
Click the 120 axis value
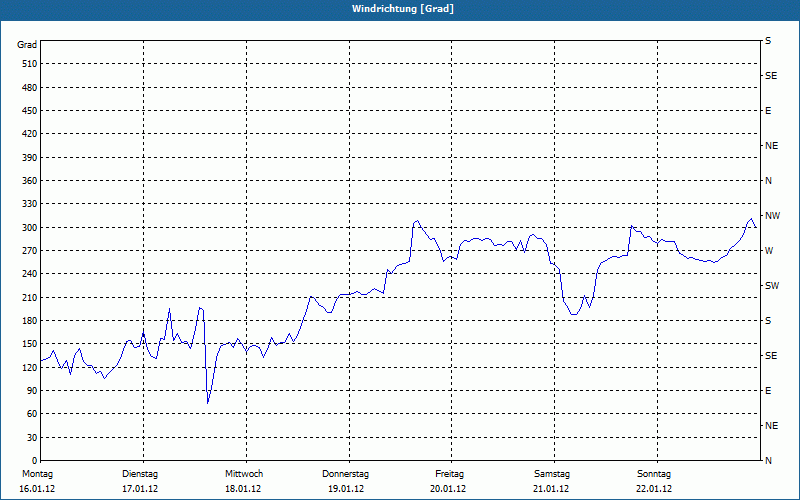[x=30, y=367]
